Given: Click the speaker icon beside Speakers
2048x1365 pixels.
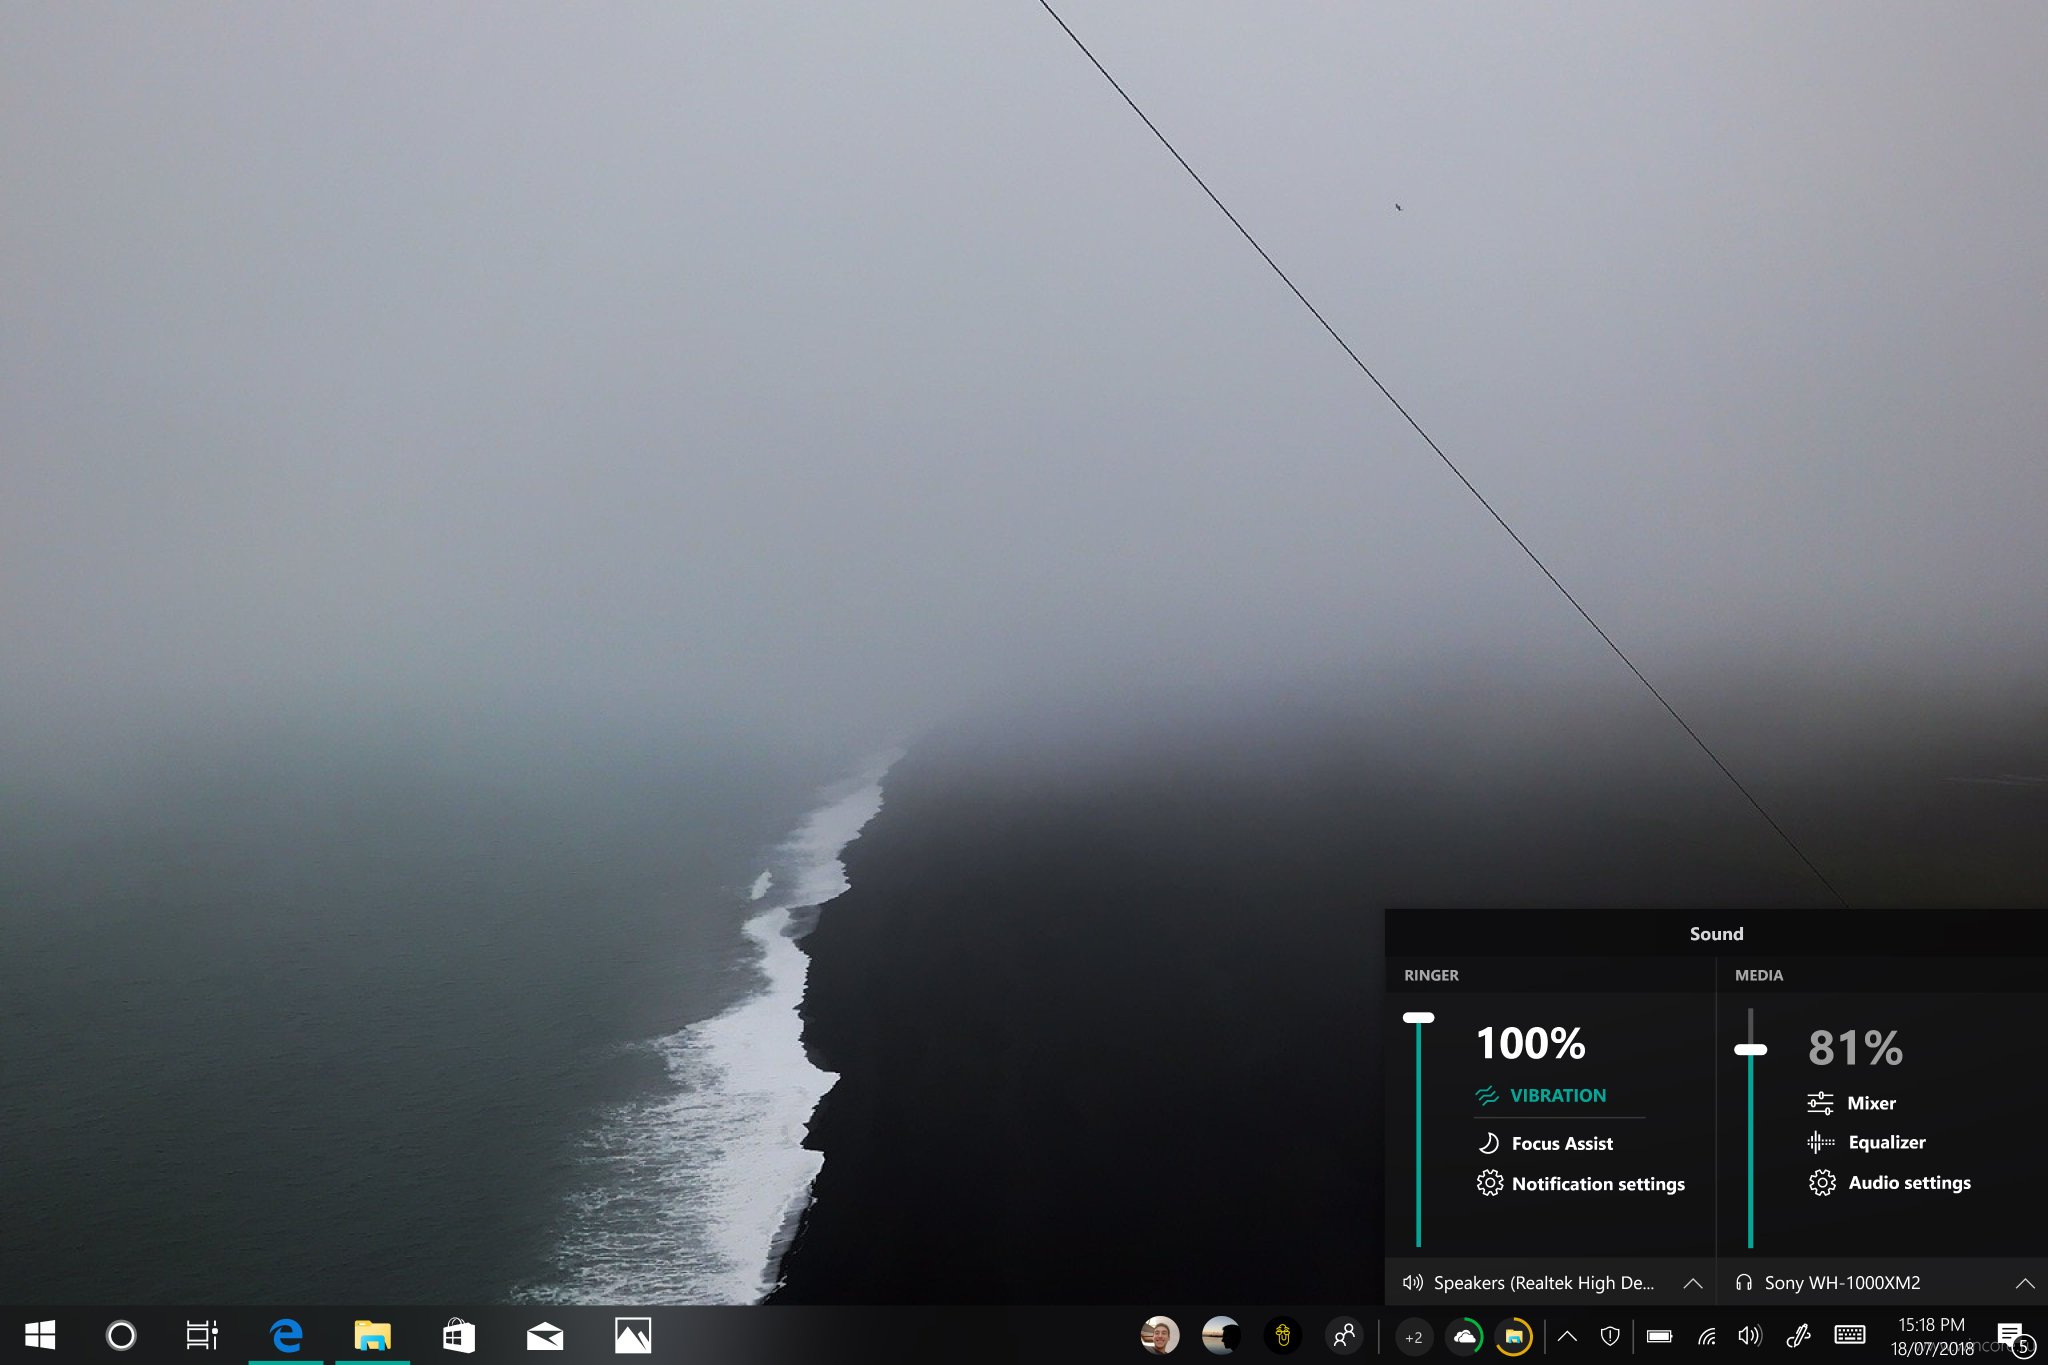Looking at the screenshot, I should coord(1413,1283).
